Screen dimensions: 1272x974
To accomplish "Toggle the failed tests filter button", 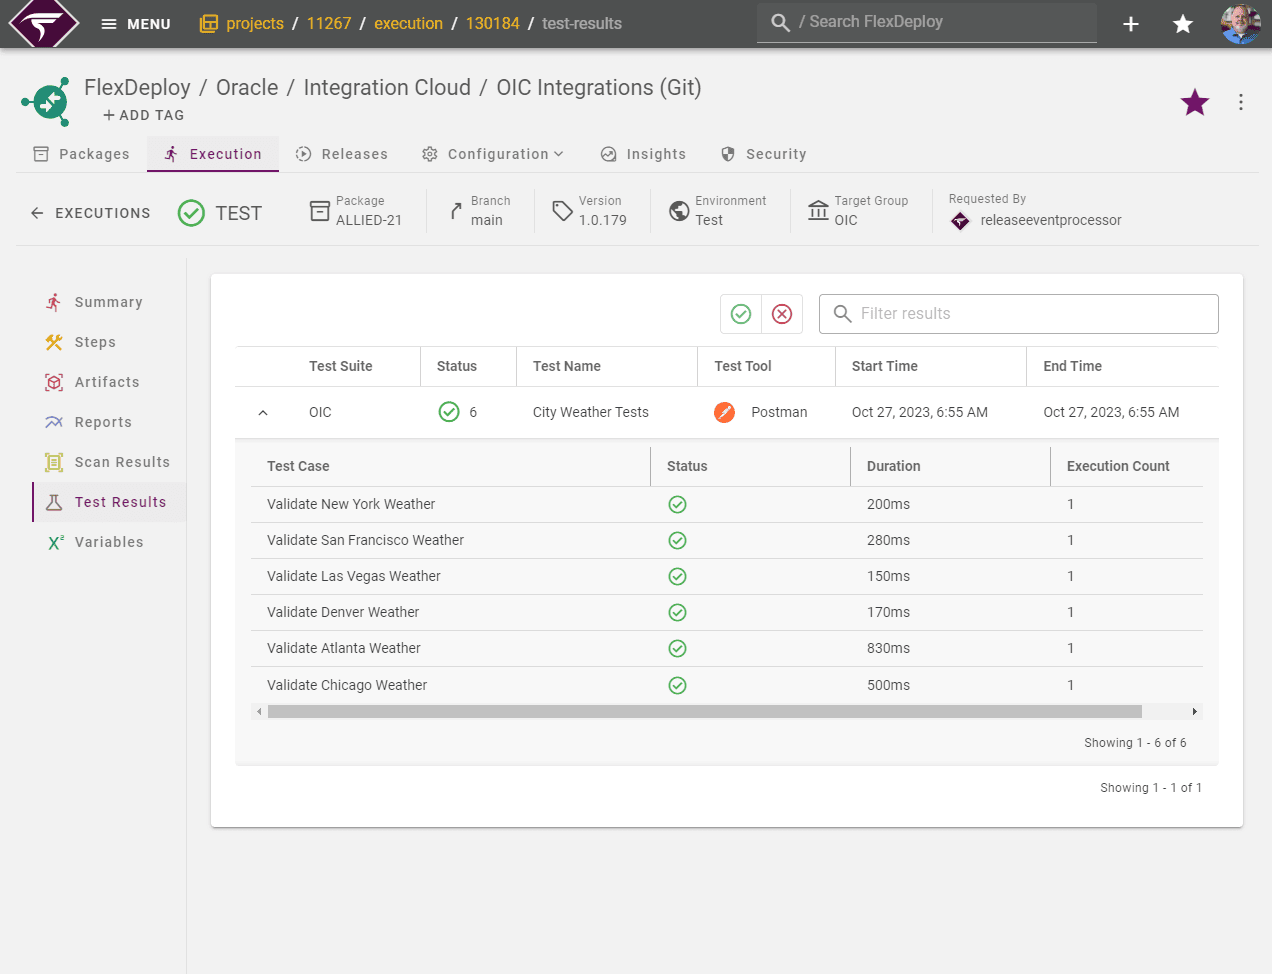I will point(782,314).
